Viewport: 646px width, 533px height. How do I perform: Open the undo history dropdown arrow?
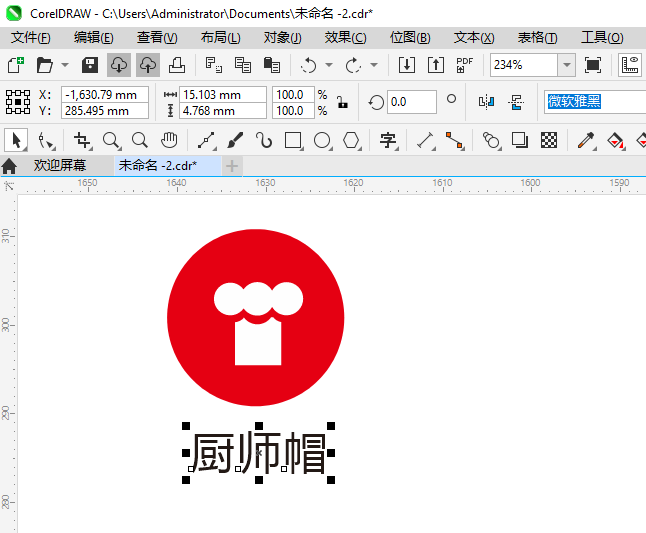329,65
